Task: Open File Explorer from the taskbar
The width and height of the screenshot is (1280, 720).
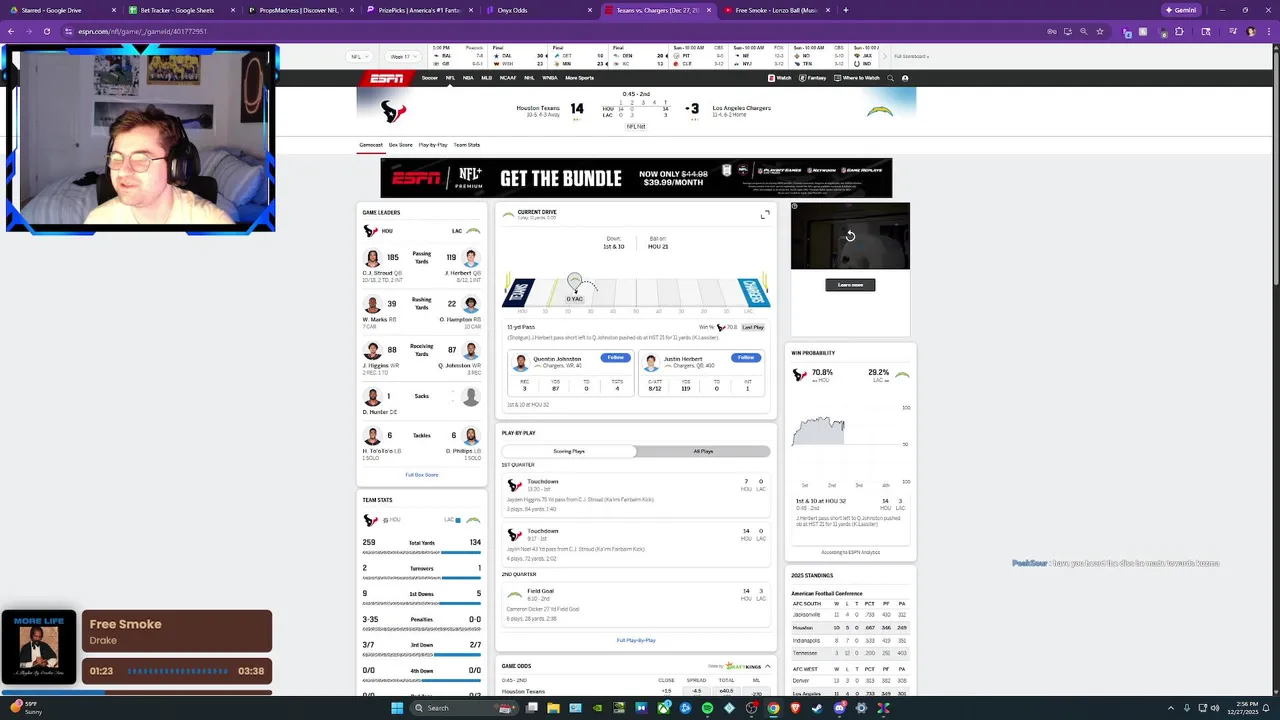Action: tap(553, 708)
